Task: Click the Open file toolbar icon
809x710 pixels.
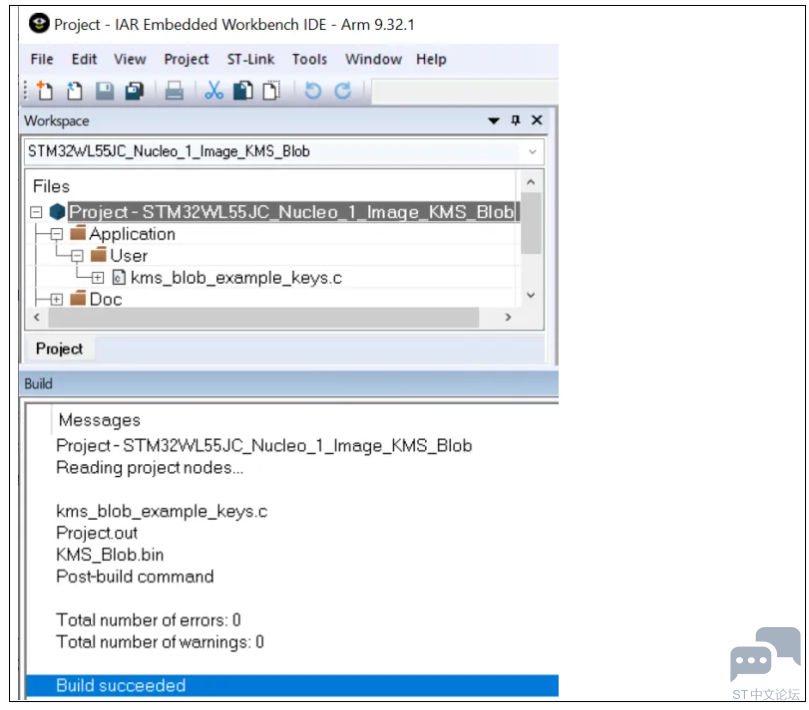Action: [75, 91]
